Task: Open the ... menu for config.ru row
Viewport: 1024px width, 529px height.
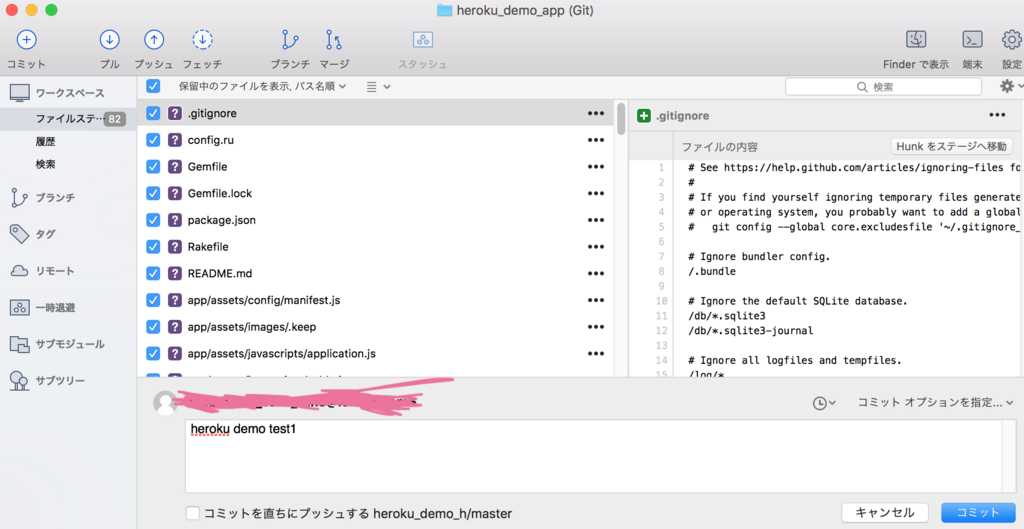Action: coord(596,140)
